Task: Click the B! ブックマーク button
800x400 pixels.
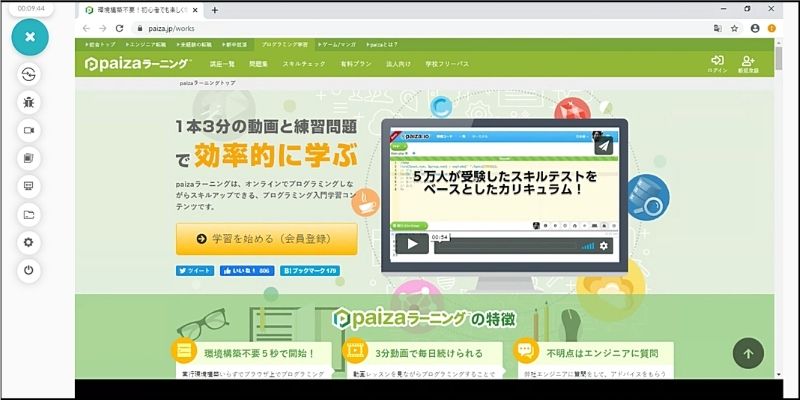Action: click(310, 271)
